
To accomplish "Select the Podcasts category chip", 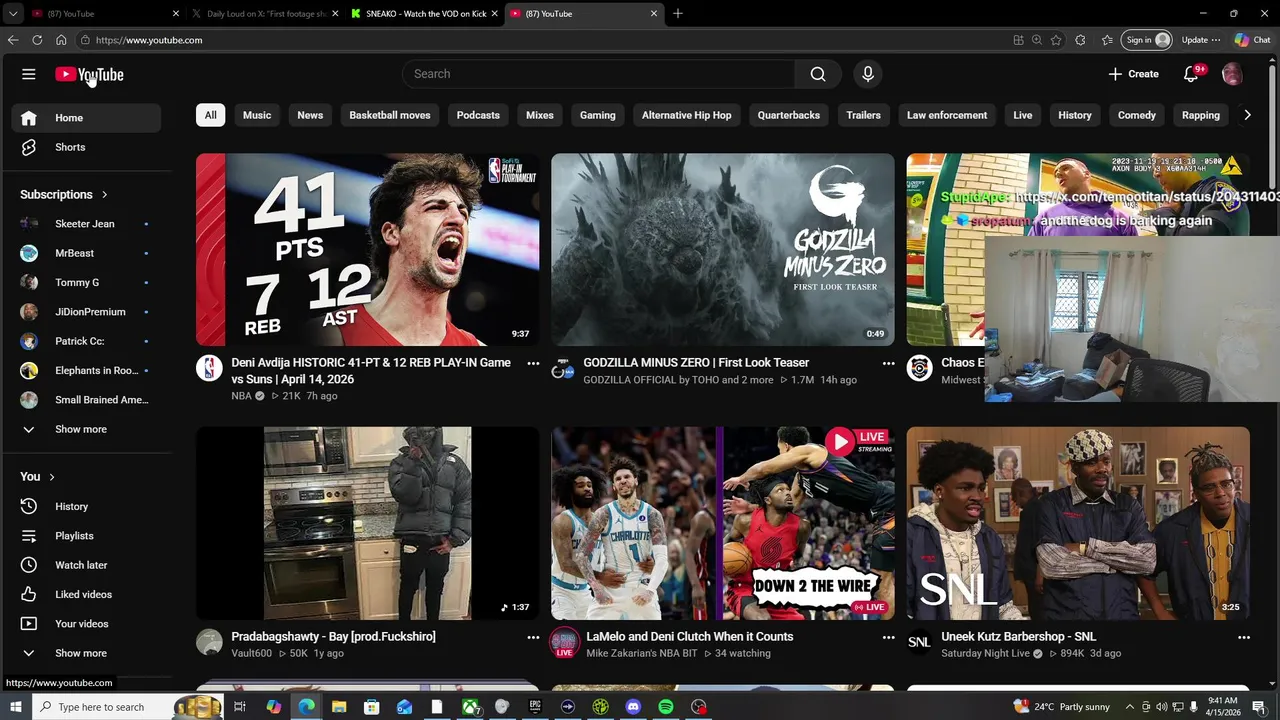I will point(478,115).
